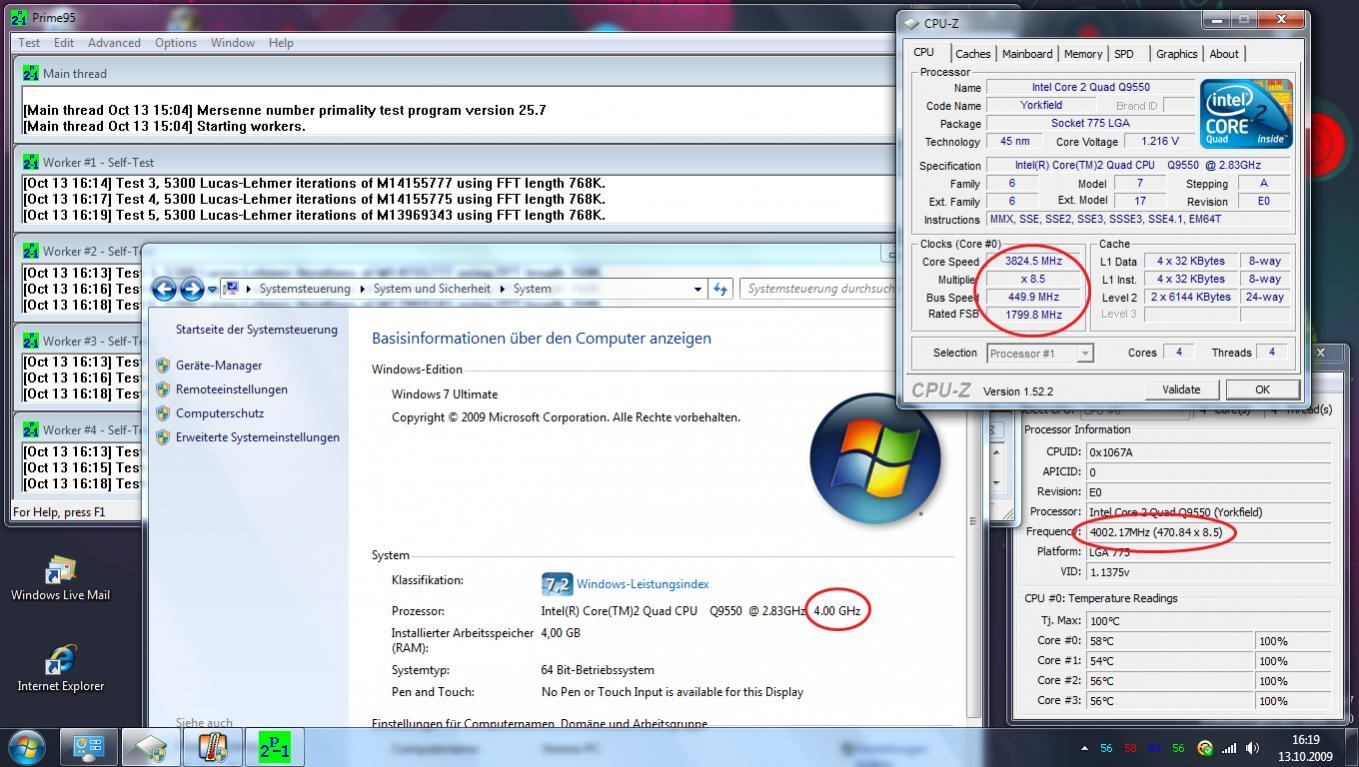
Task: Switch to Mainboard tab in CPU-Z
Action: tap(1027, 54)
